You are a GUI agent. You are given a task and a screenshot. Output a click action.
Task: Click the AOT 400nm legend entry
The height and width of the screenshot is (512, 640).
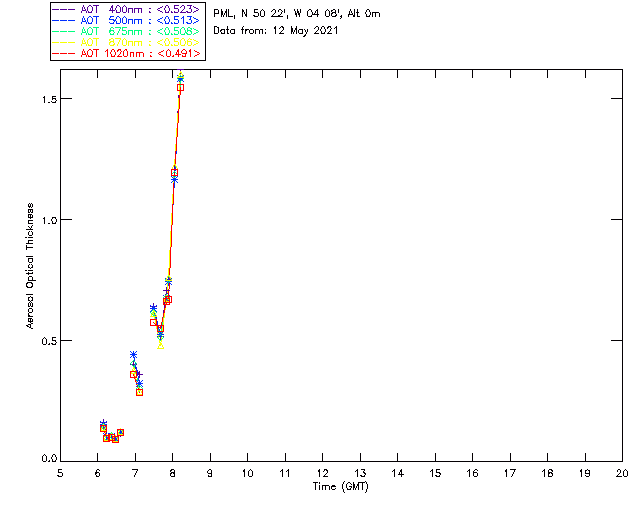127,9
